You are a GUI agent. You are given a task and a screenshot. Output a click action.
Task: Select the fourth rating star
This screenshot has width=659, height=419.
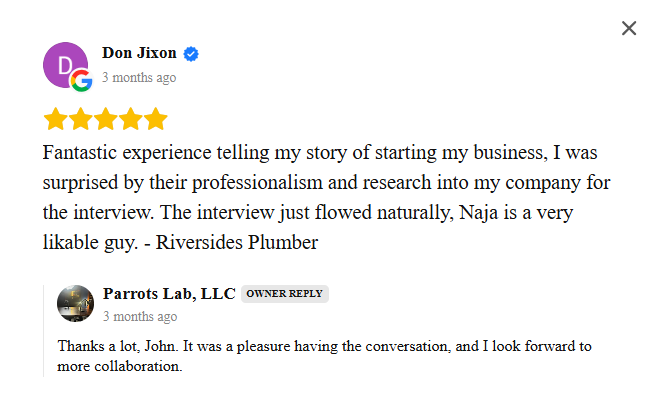tap(131, 120)
